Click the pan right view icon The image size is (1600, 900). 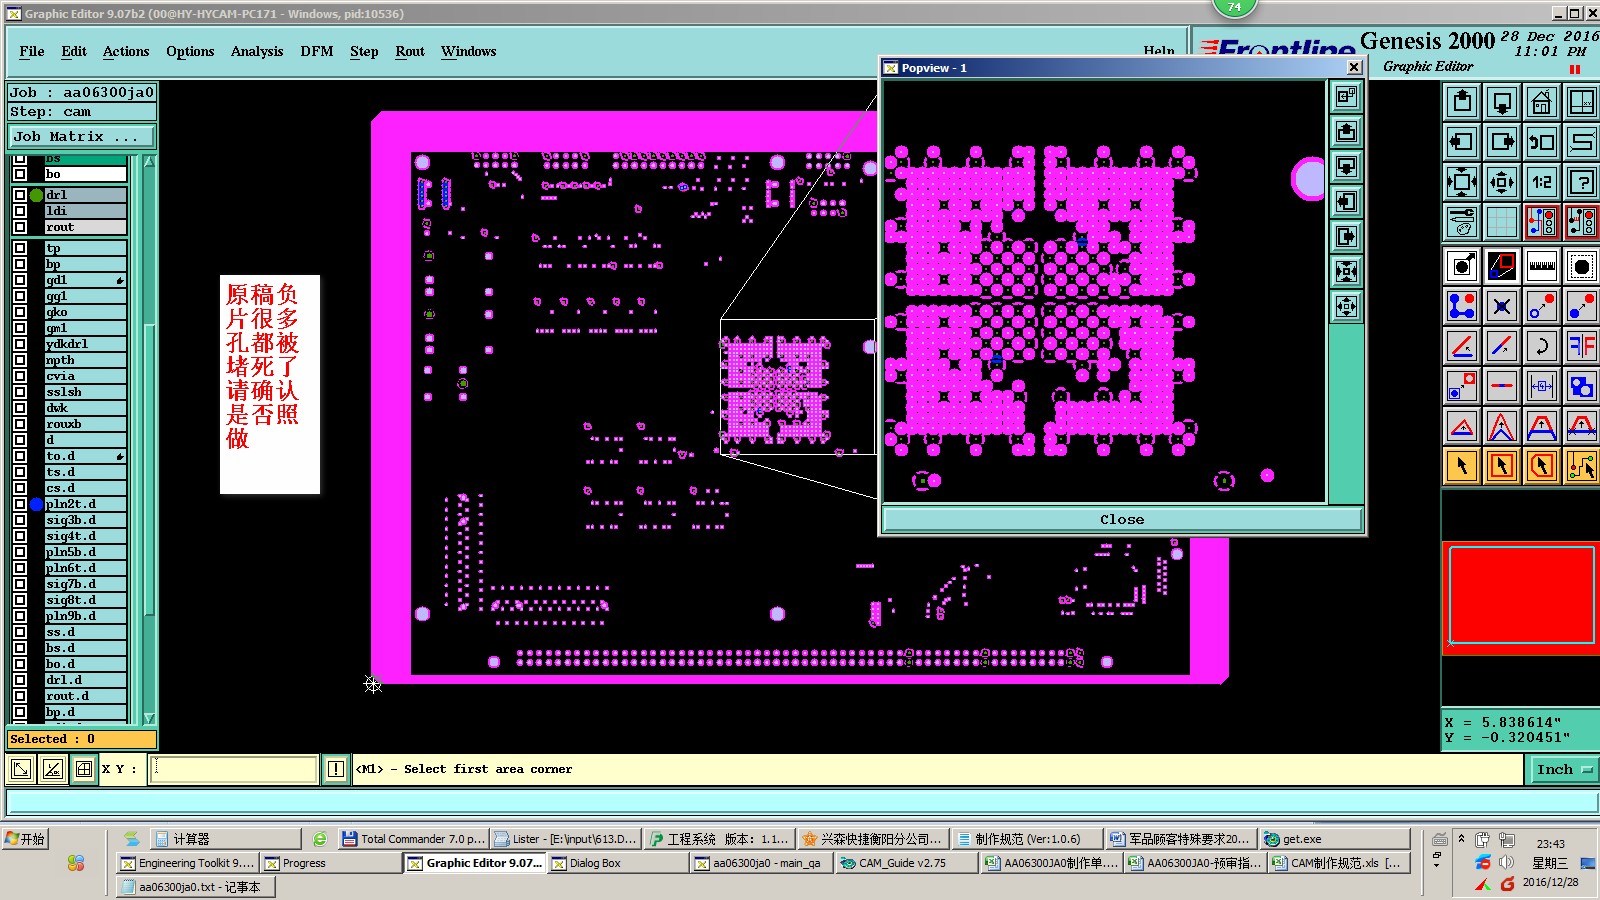(1502, 142)
